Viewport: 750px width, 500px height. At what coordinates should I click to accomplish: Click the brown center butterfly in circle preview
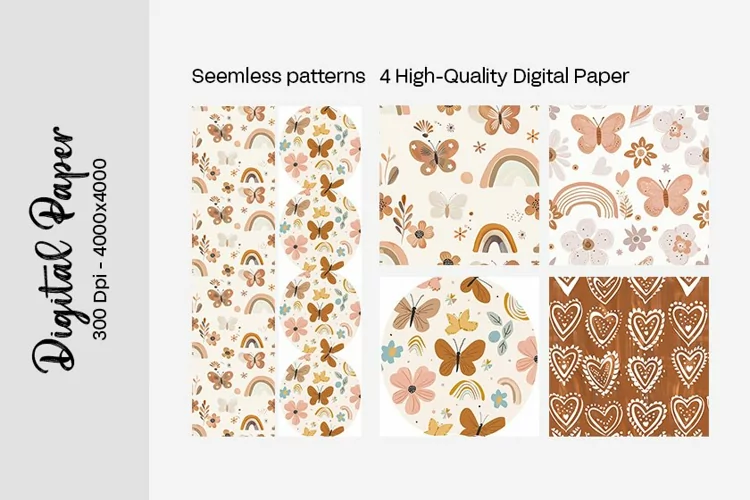pyautogui.click(x=459, y=356)
